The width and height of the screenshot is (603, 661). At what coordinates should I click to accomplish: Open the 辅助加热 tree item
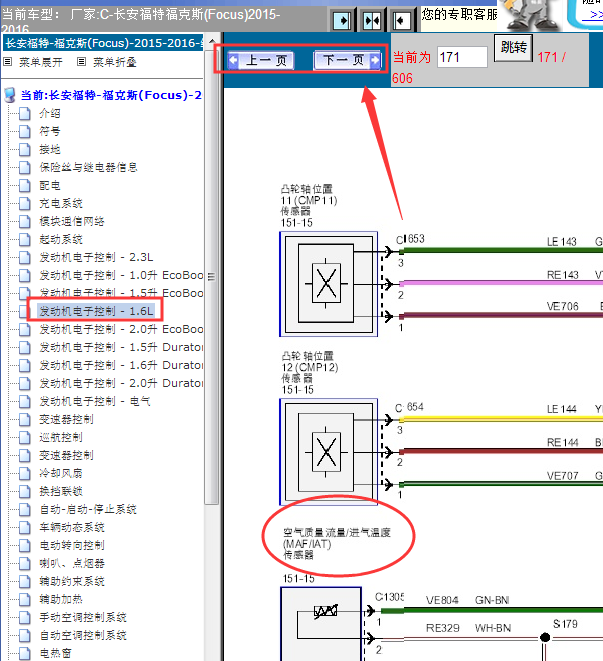click(61, 599)
